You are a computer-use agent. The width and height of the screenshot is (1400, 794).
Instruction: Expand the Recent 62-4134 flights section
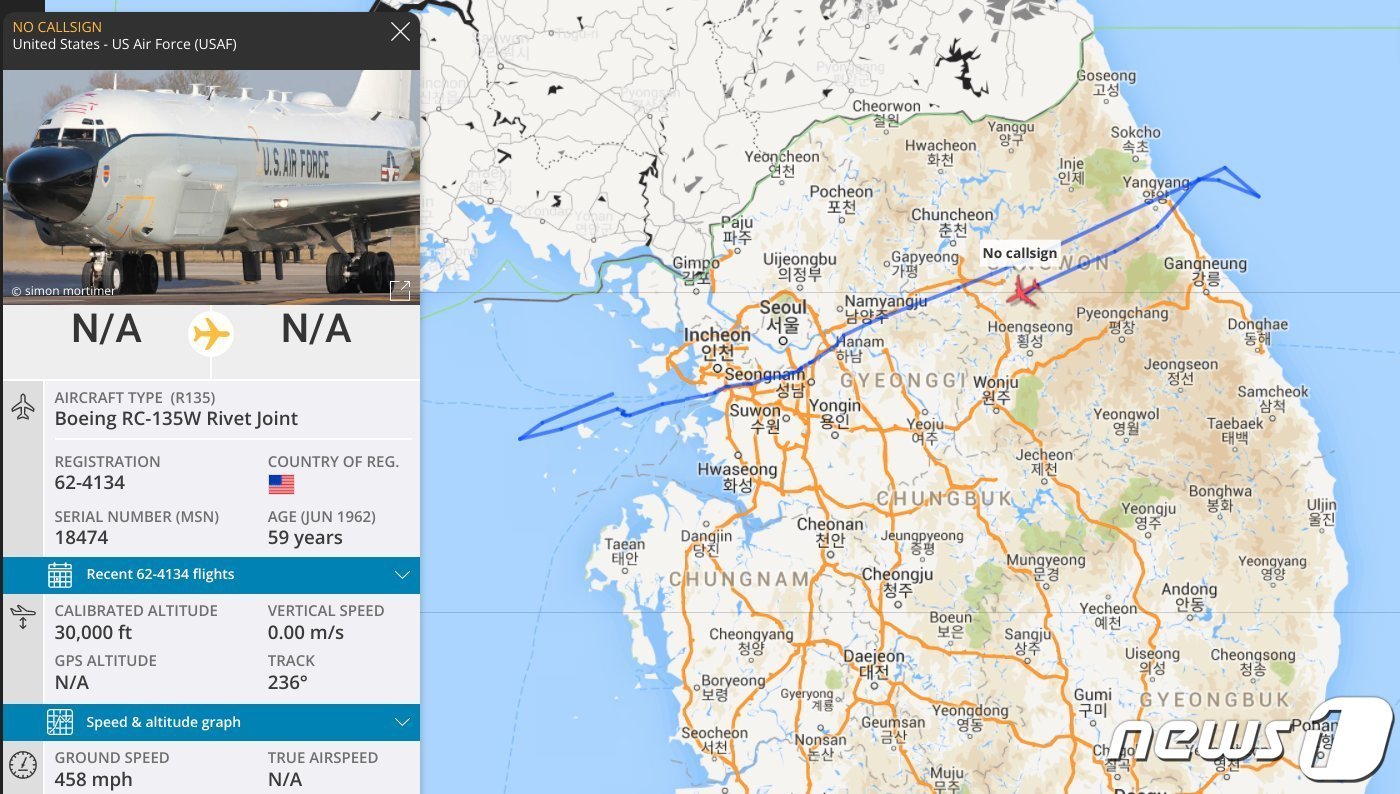coord(402,575)
